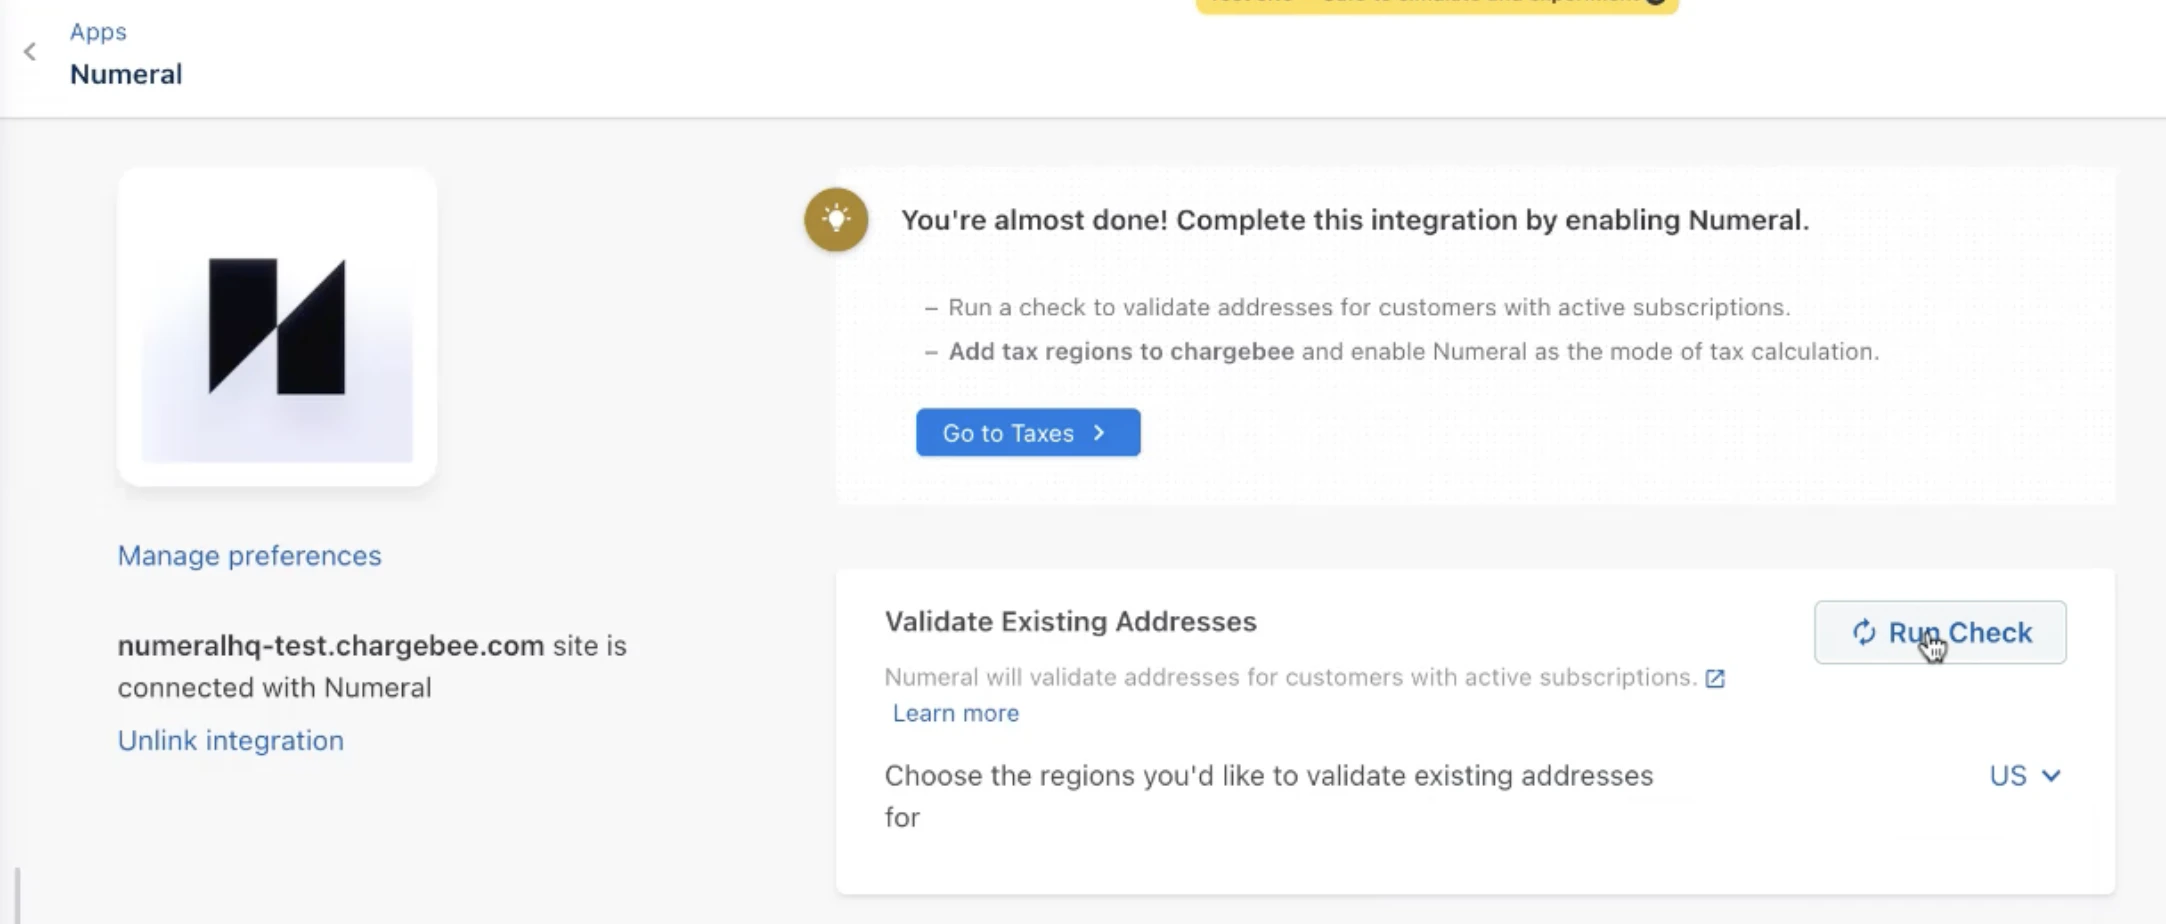Image resolution: width=2166 pixels, height=924 pixels.
Task: Expand the US region dropdown
Action: [x=2025, y=775]
